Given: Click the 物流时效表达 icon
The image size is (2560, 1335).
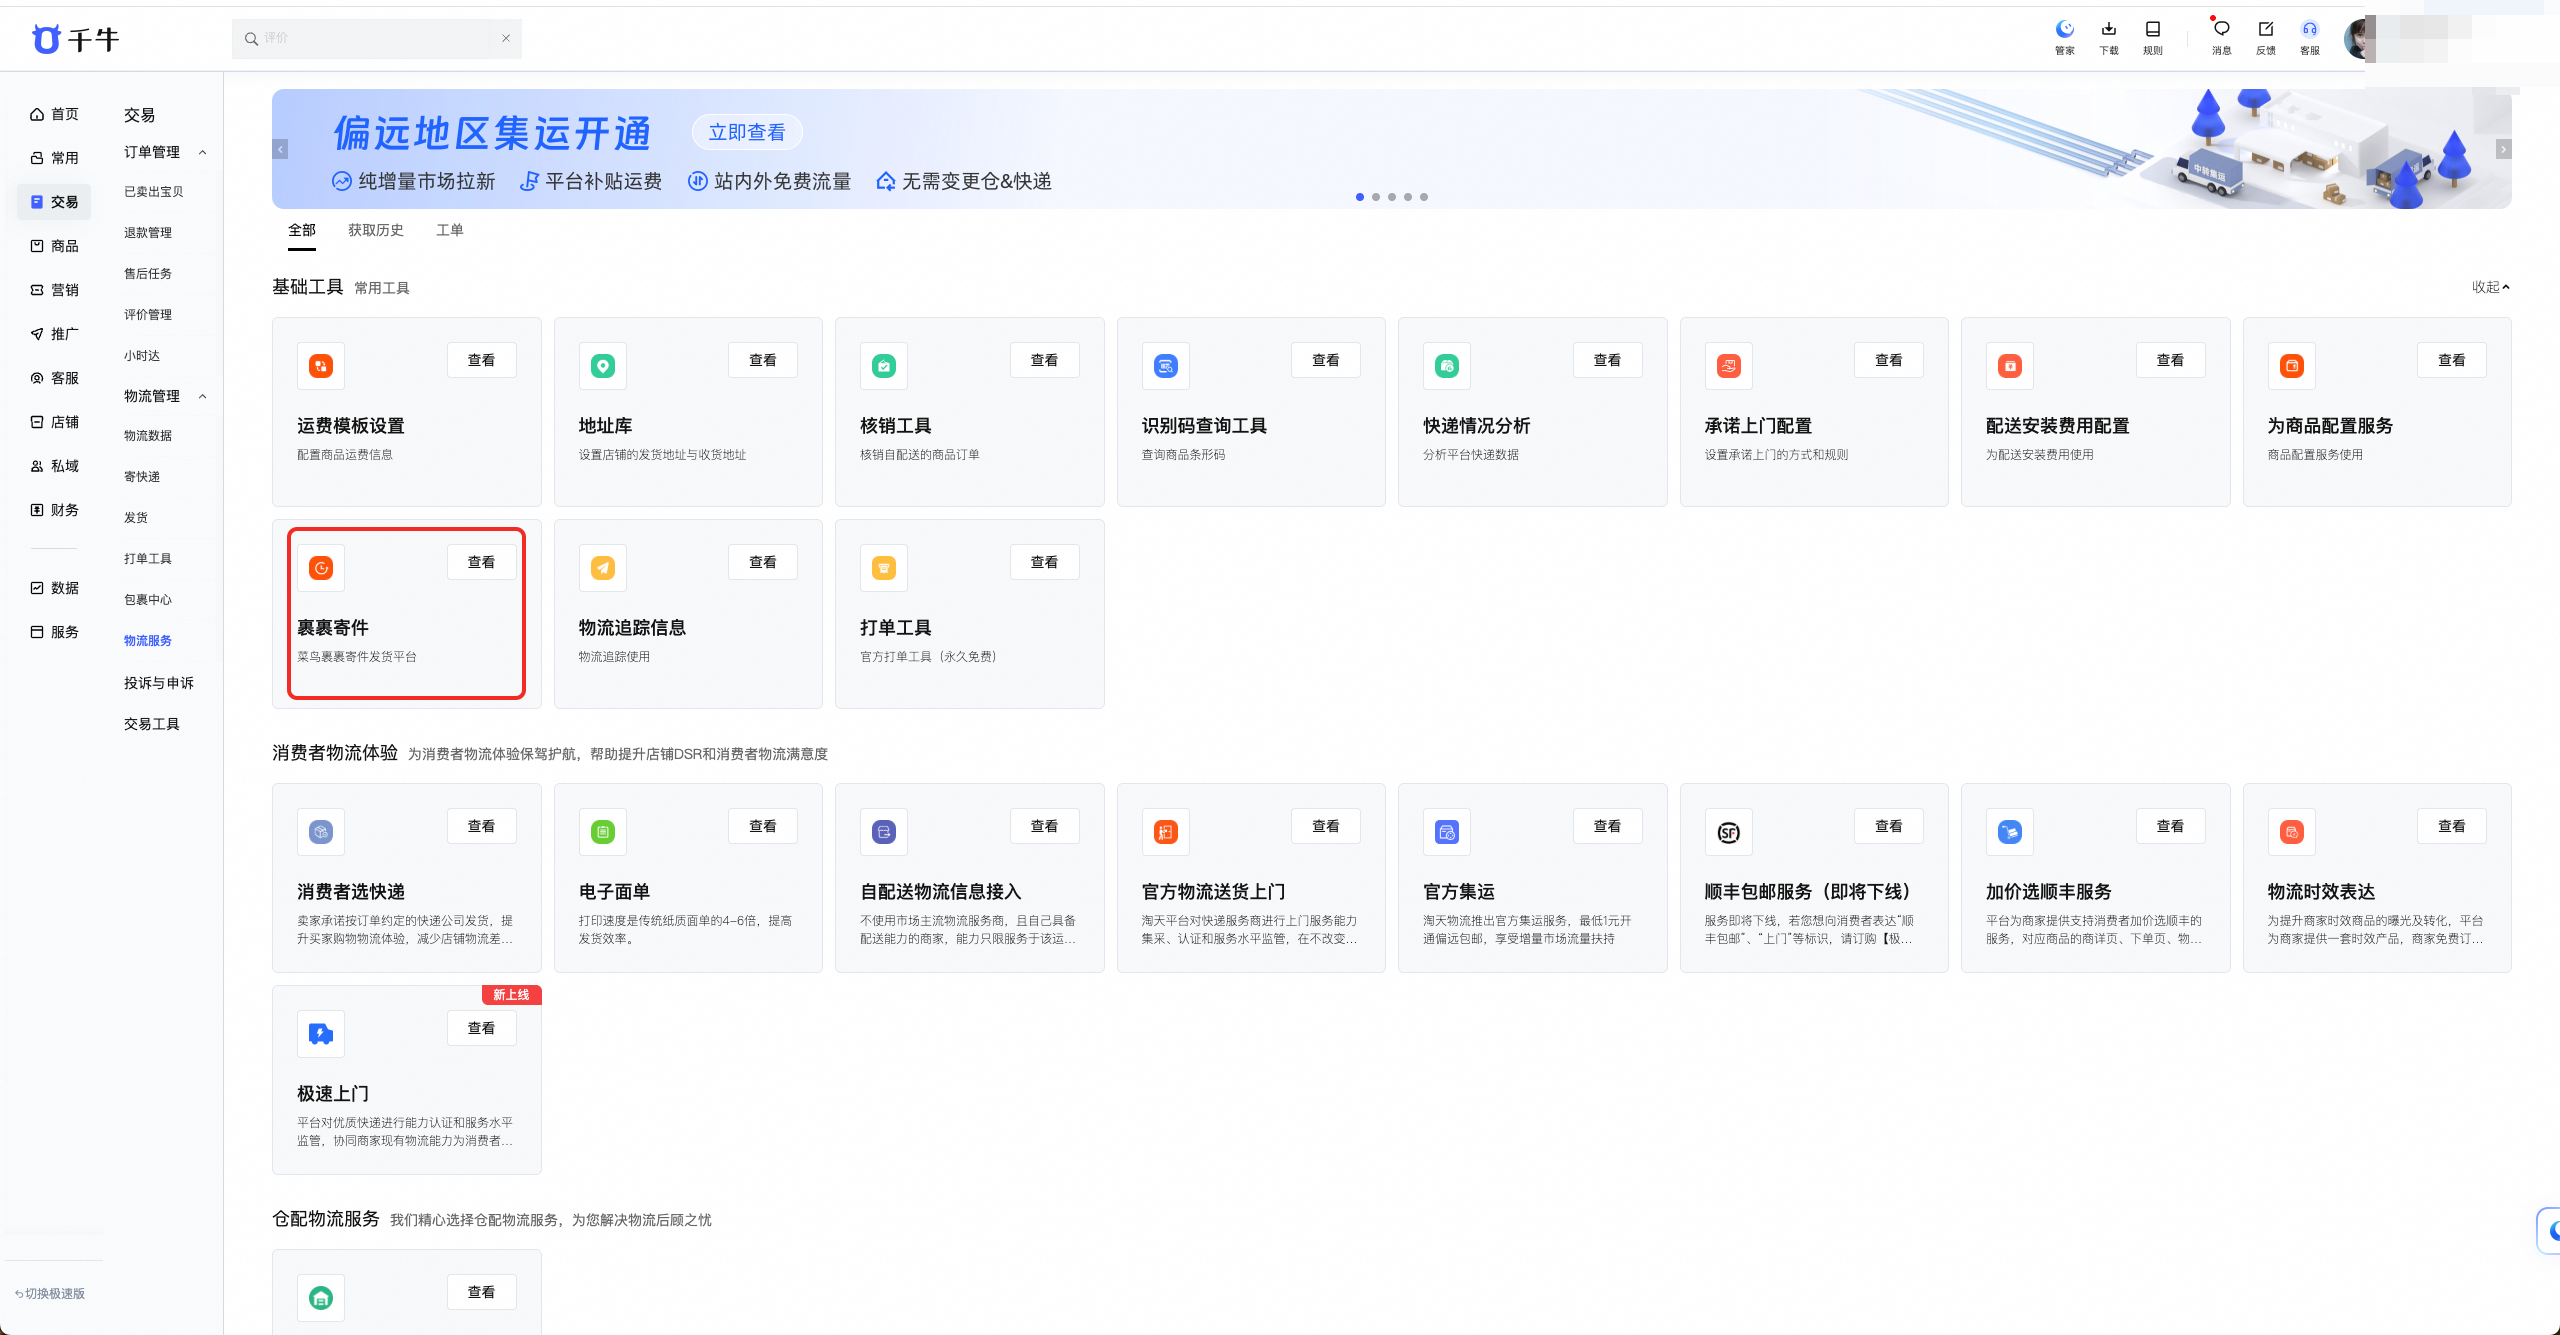Looking at the screenshot, I should click(x=2292, y=832).
